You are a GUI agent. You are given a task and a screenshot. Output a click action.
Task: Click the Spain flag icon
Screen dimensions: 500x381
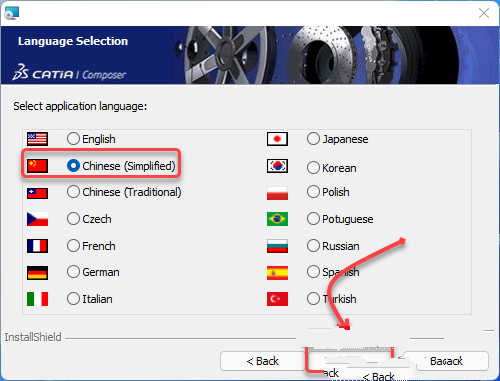(x=277, y=272)
